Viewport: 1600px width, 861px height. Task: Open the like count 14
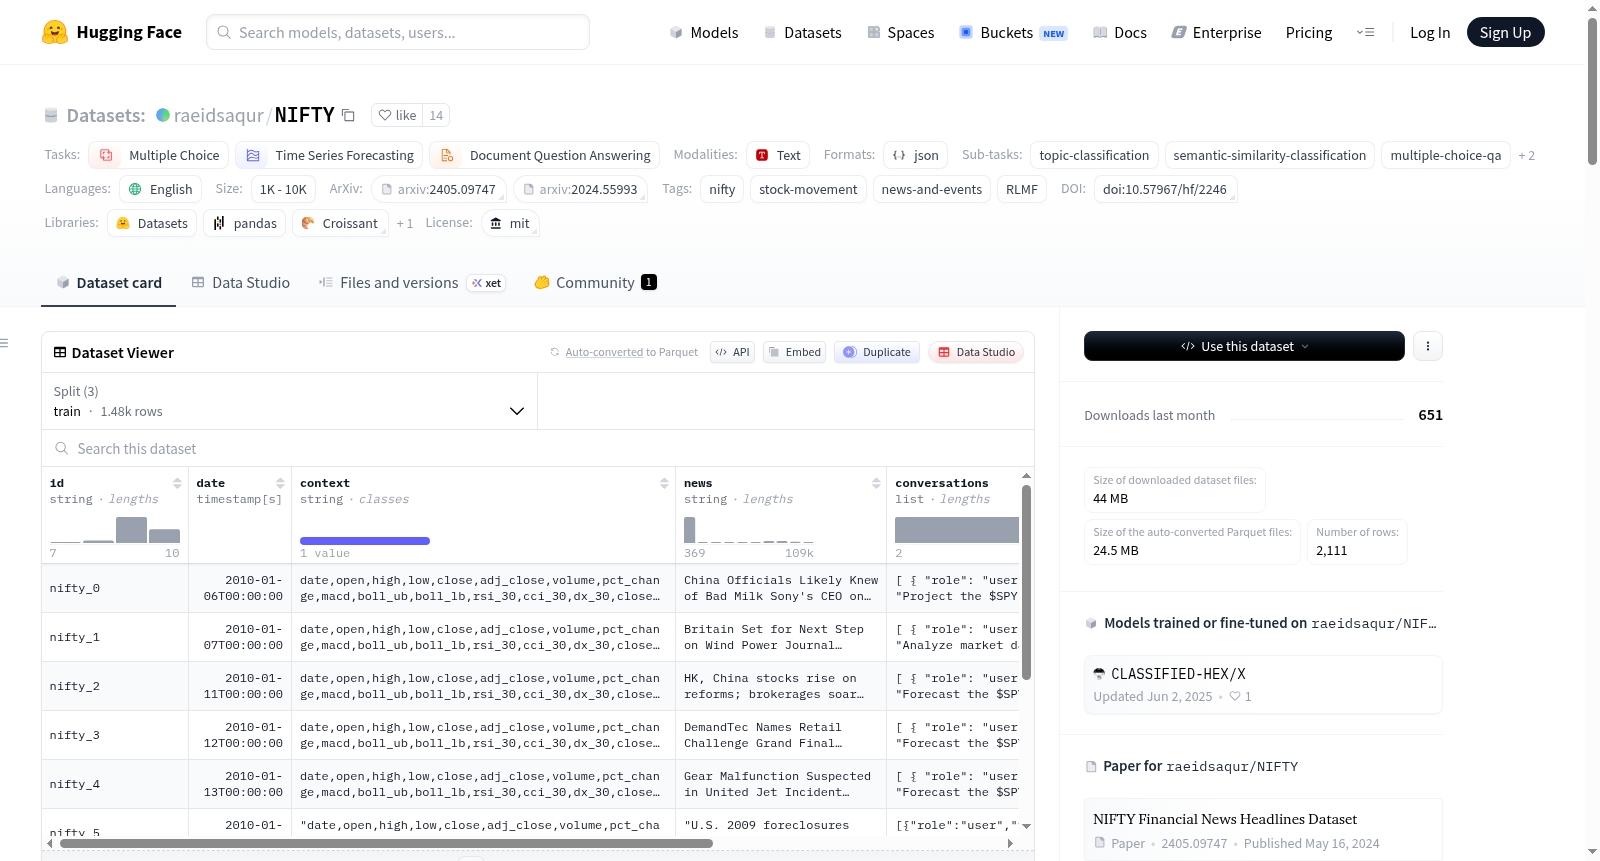436,115
